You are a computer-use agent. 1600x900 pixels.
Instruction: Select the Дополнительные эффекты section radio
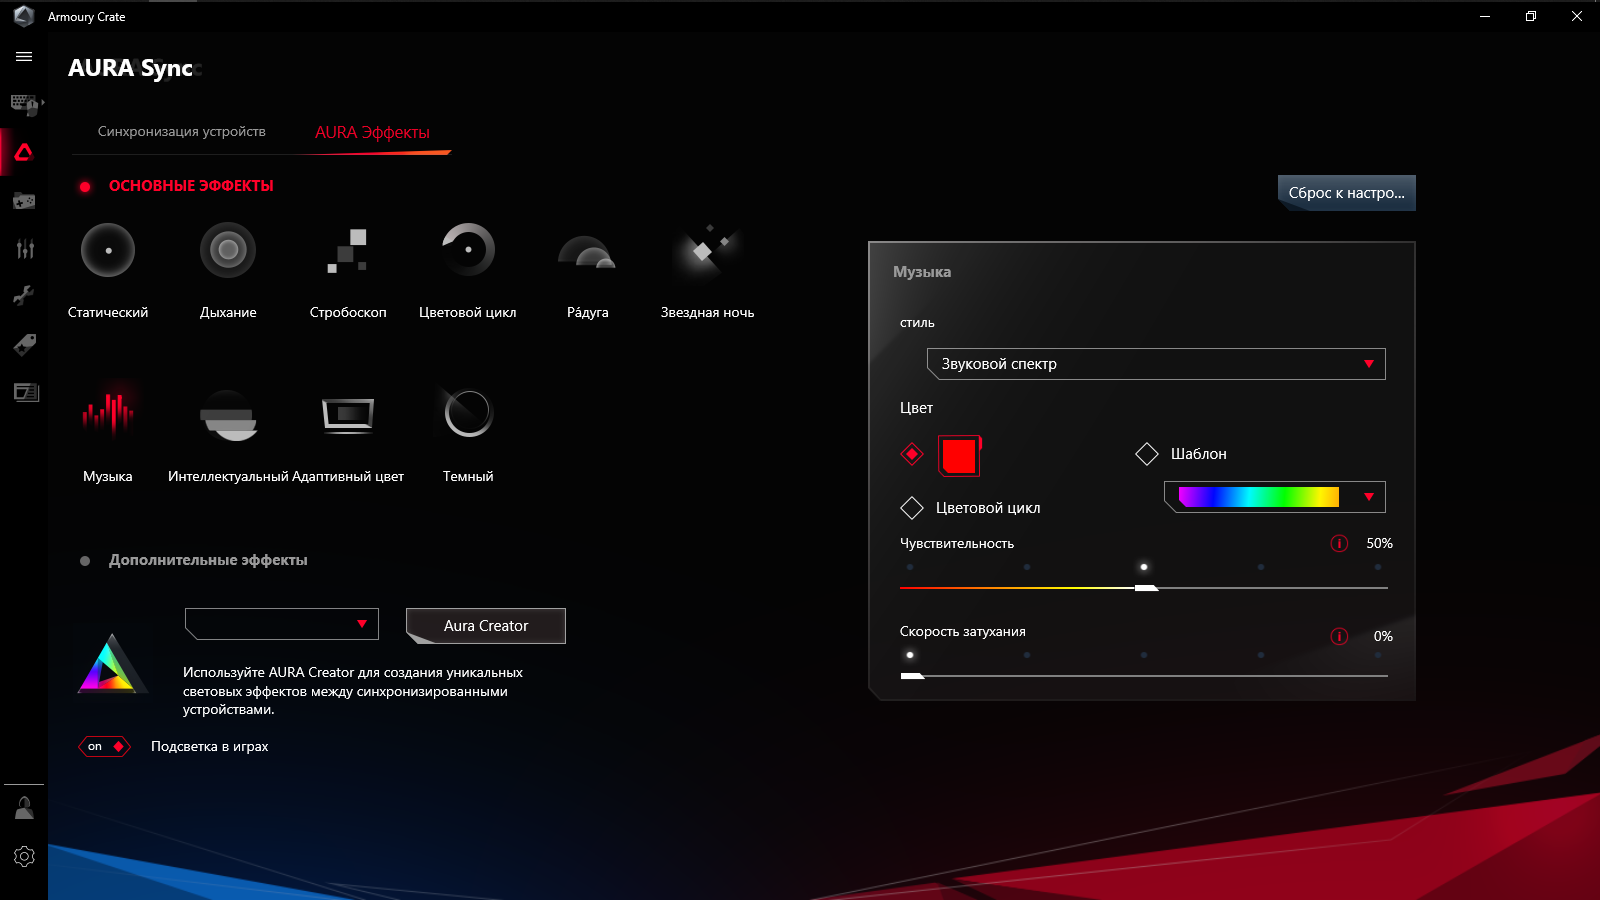coord(85,561)
